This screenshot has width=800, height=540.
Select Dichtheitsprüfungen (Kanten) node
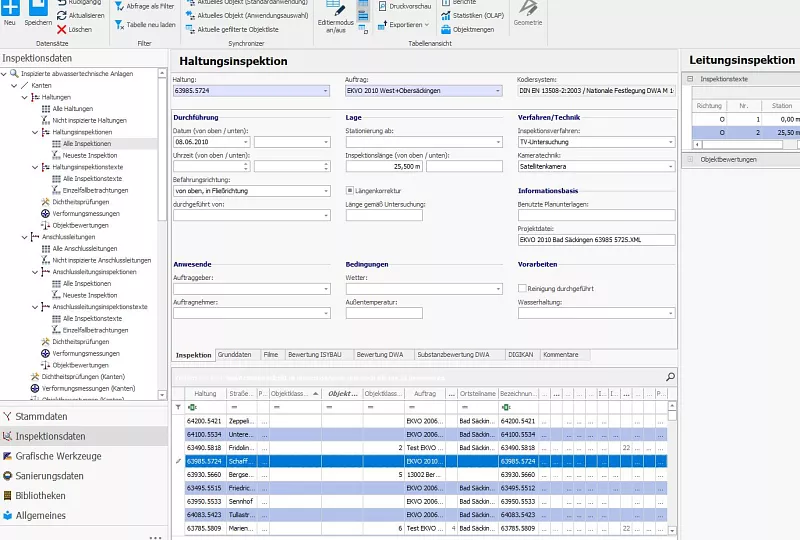tap(83, 377)
